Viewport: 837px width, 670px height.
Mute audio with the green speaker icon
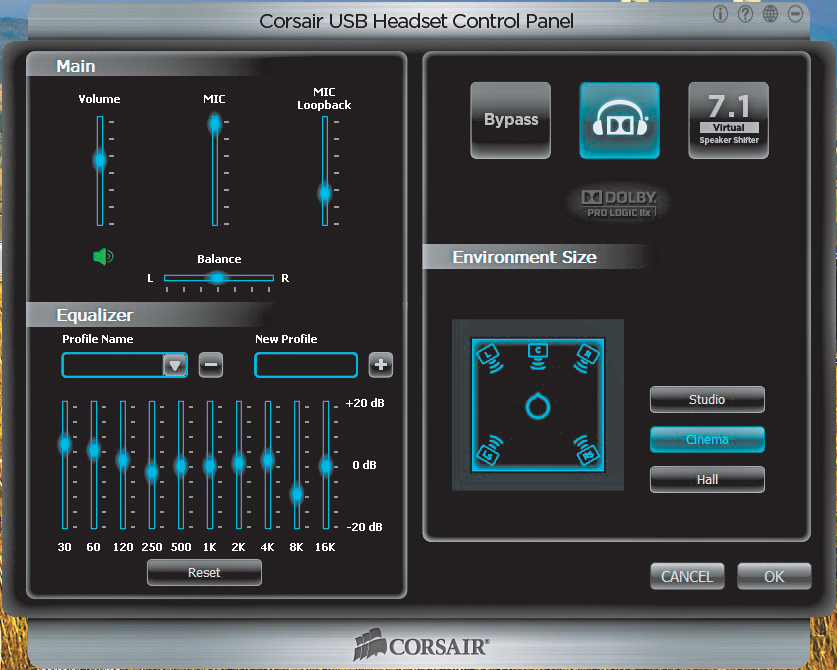point(102,257)
